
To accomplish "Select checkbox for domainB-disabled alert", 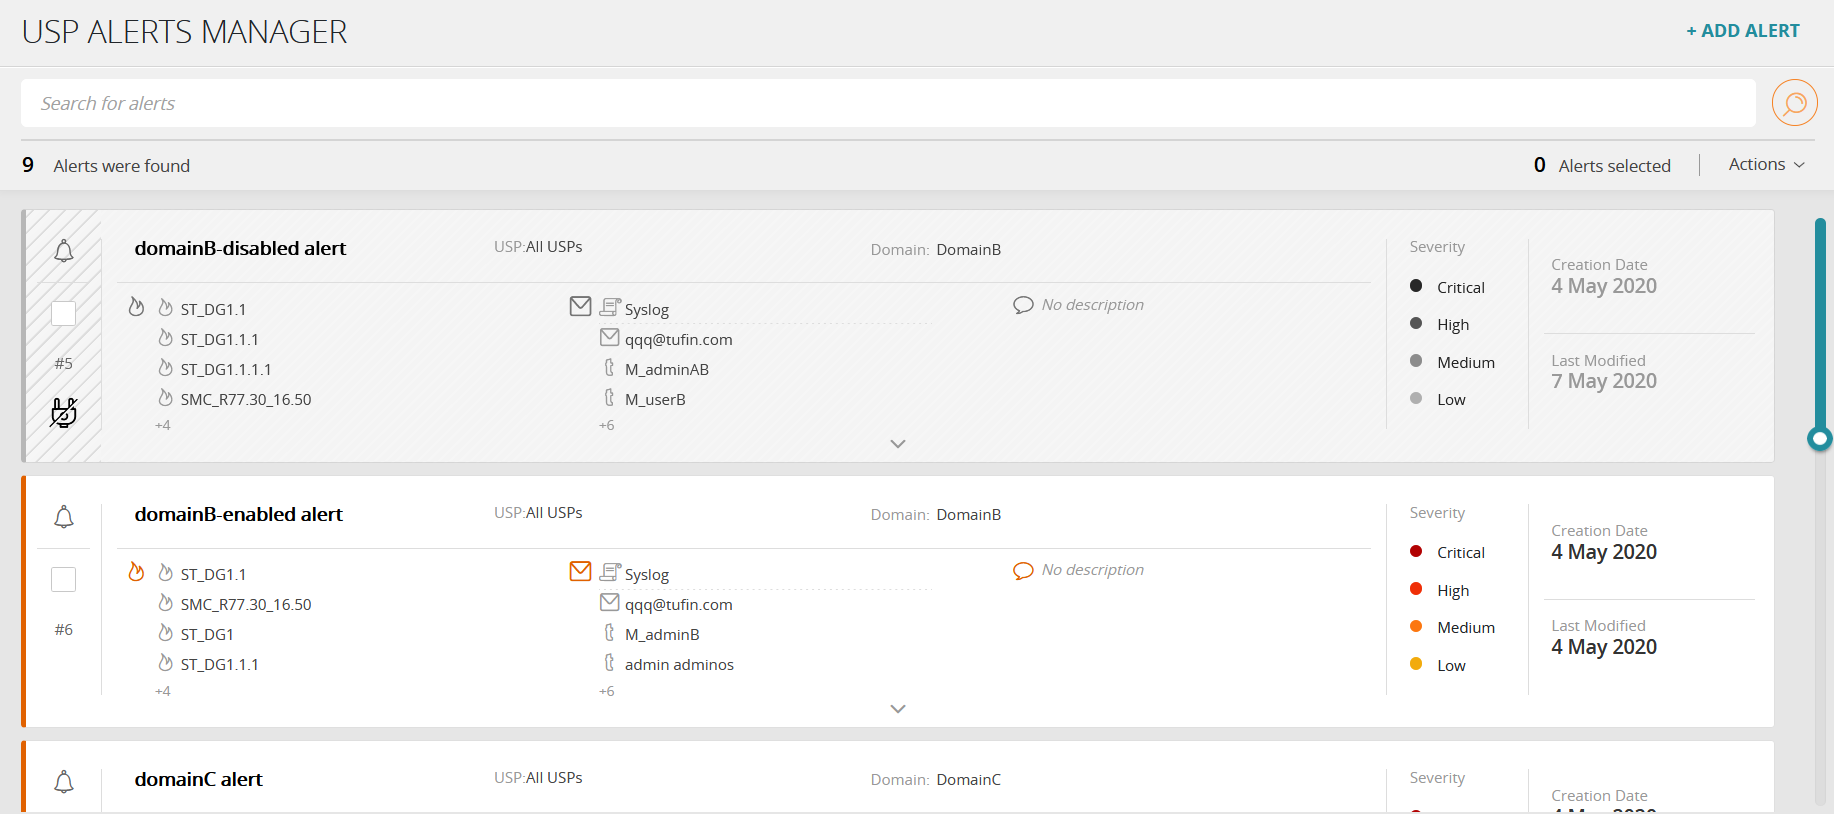I will (x=64, y=314).
